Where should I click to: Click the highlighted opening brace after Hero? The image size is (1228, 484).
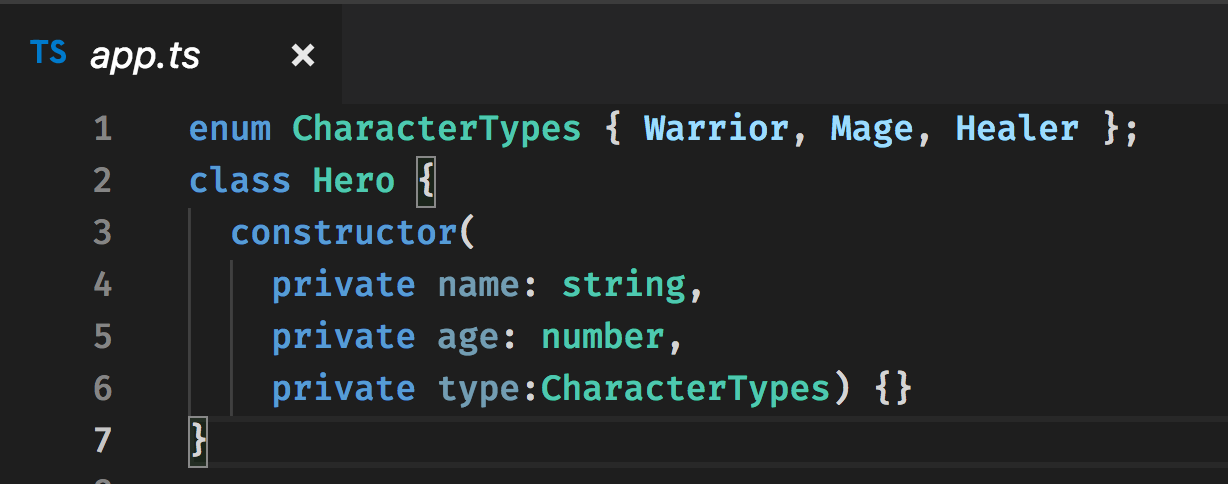[x=426, y=182]
